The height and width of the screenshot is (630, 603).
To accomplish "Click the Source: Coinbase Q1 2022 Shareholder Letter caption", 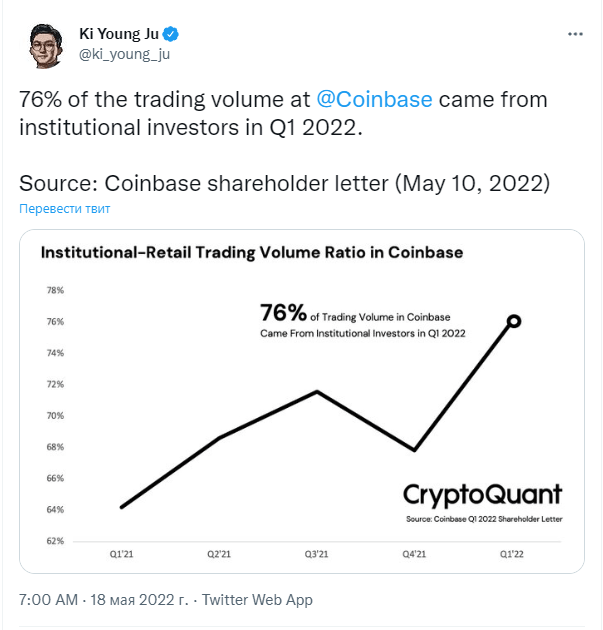I will [484, 519].
